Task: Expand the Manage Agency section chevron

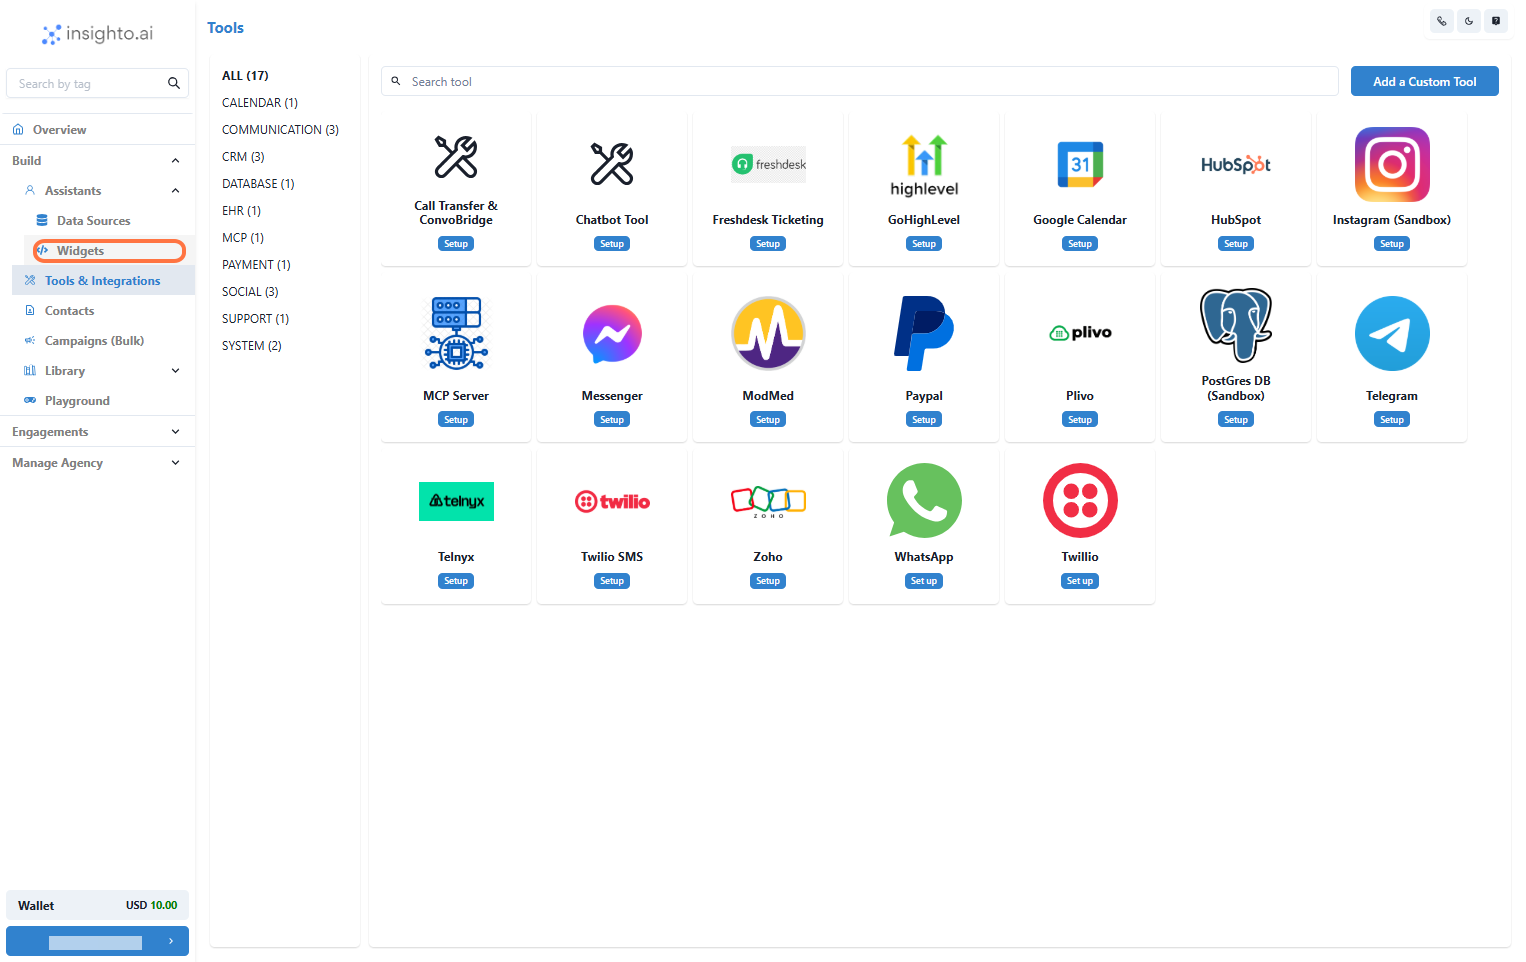Action: pos(176,463)
